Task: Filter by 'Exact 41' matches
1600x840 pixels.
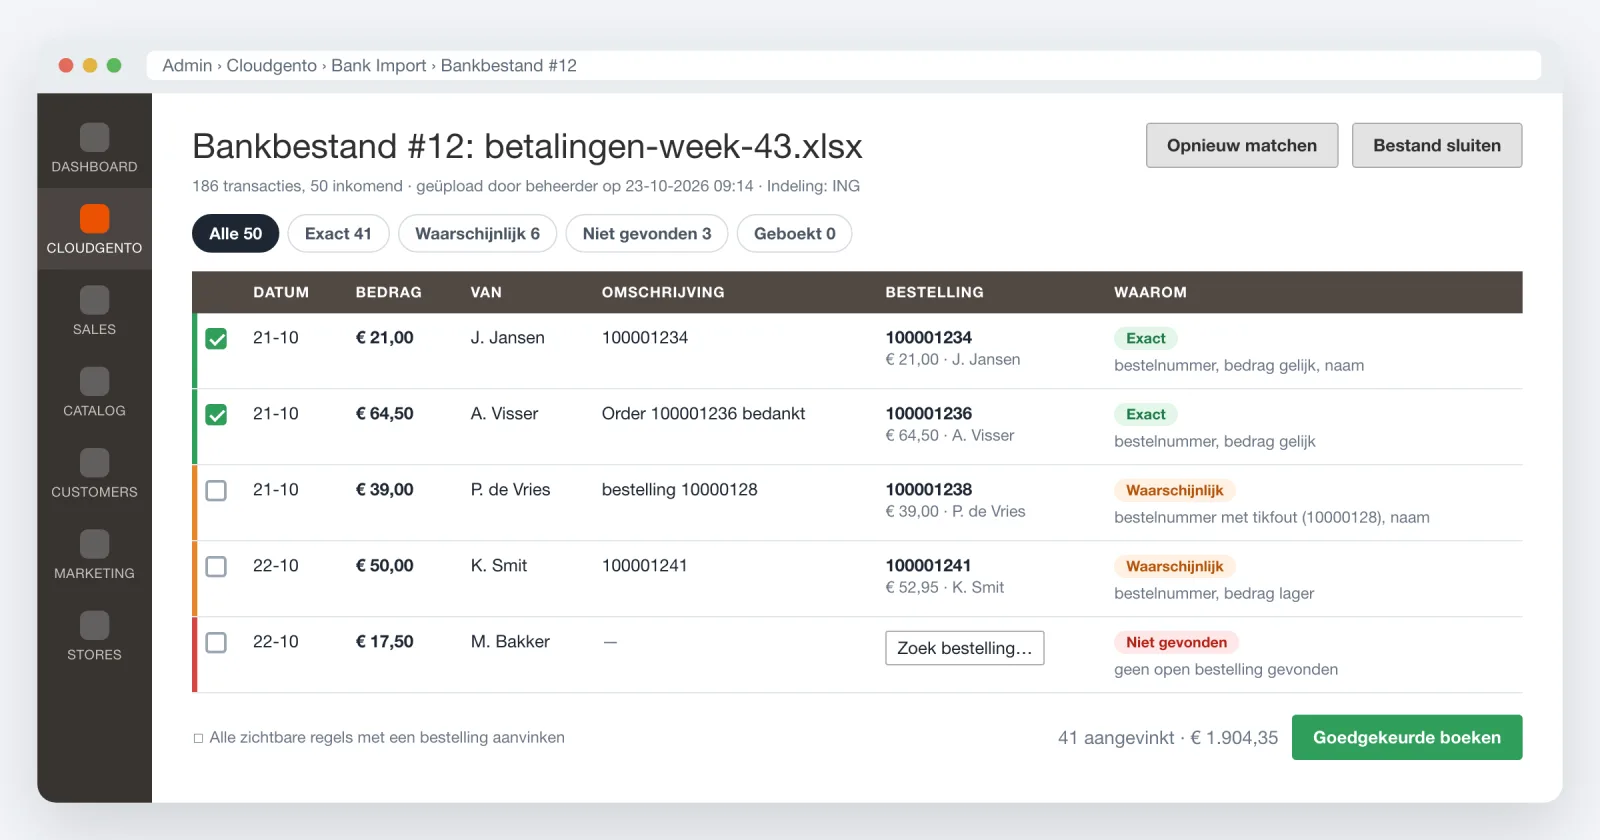Action: pyautogui.click(x=338, y=234)
